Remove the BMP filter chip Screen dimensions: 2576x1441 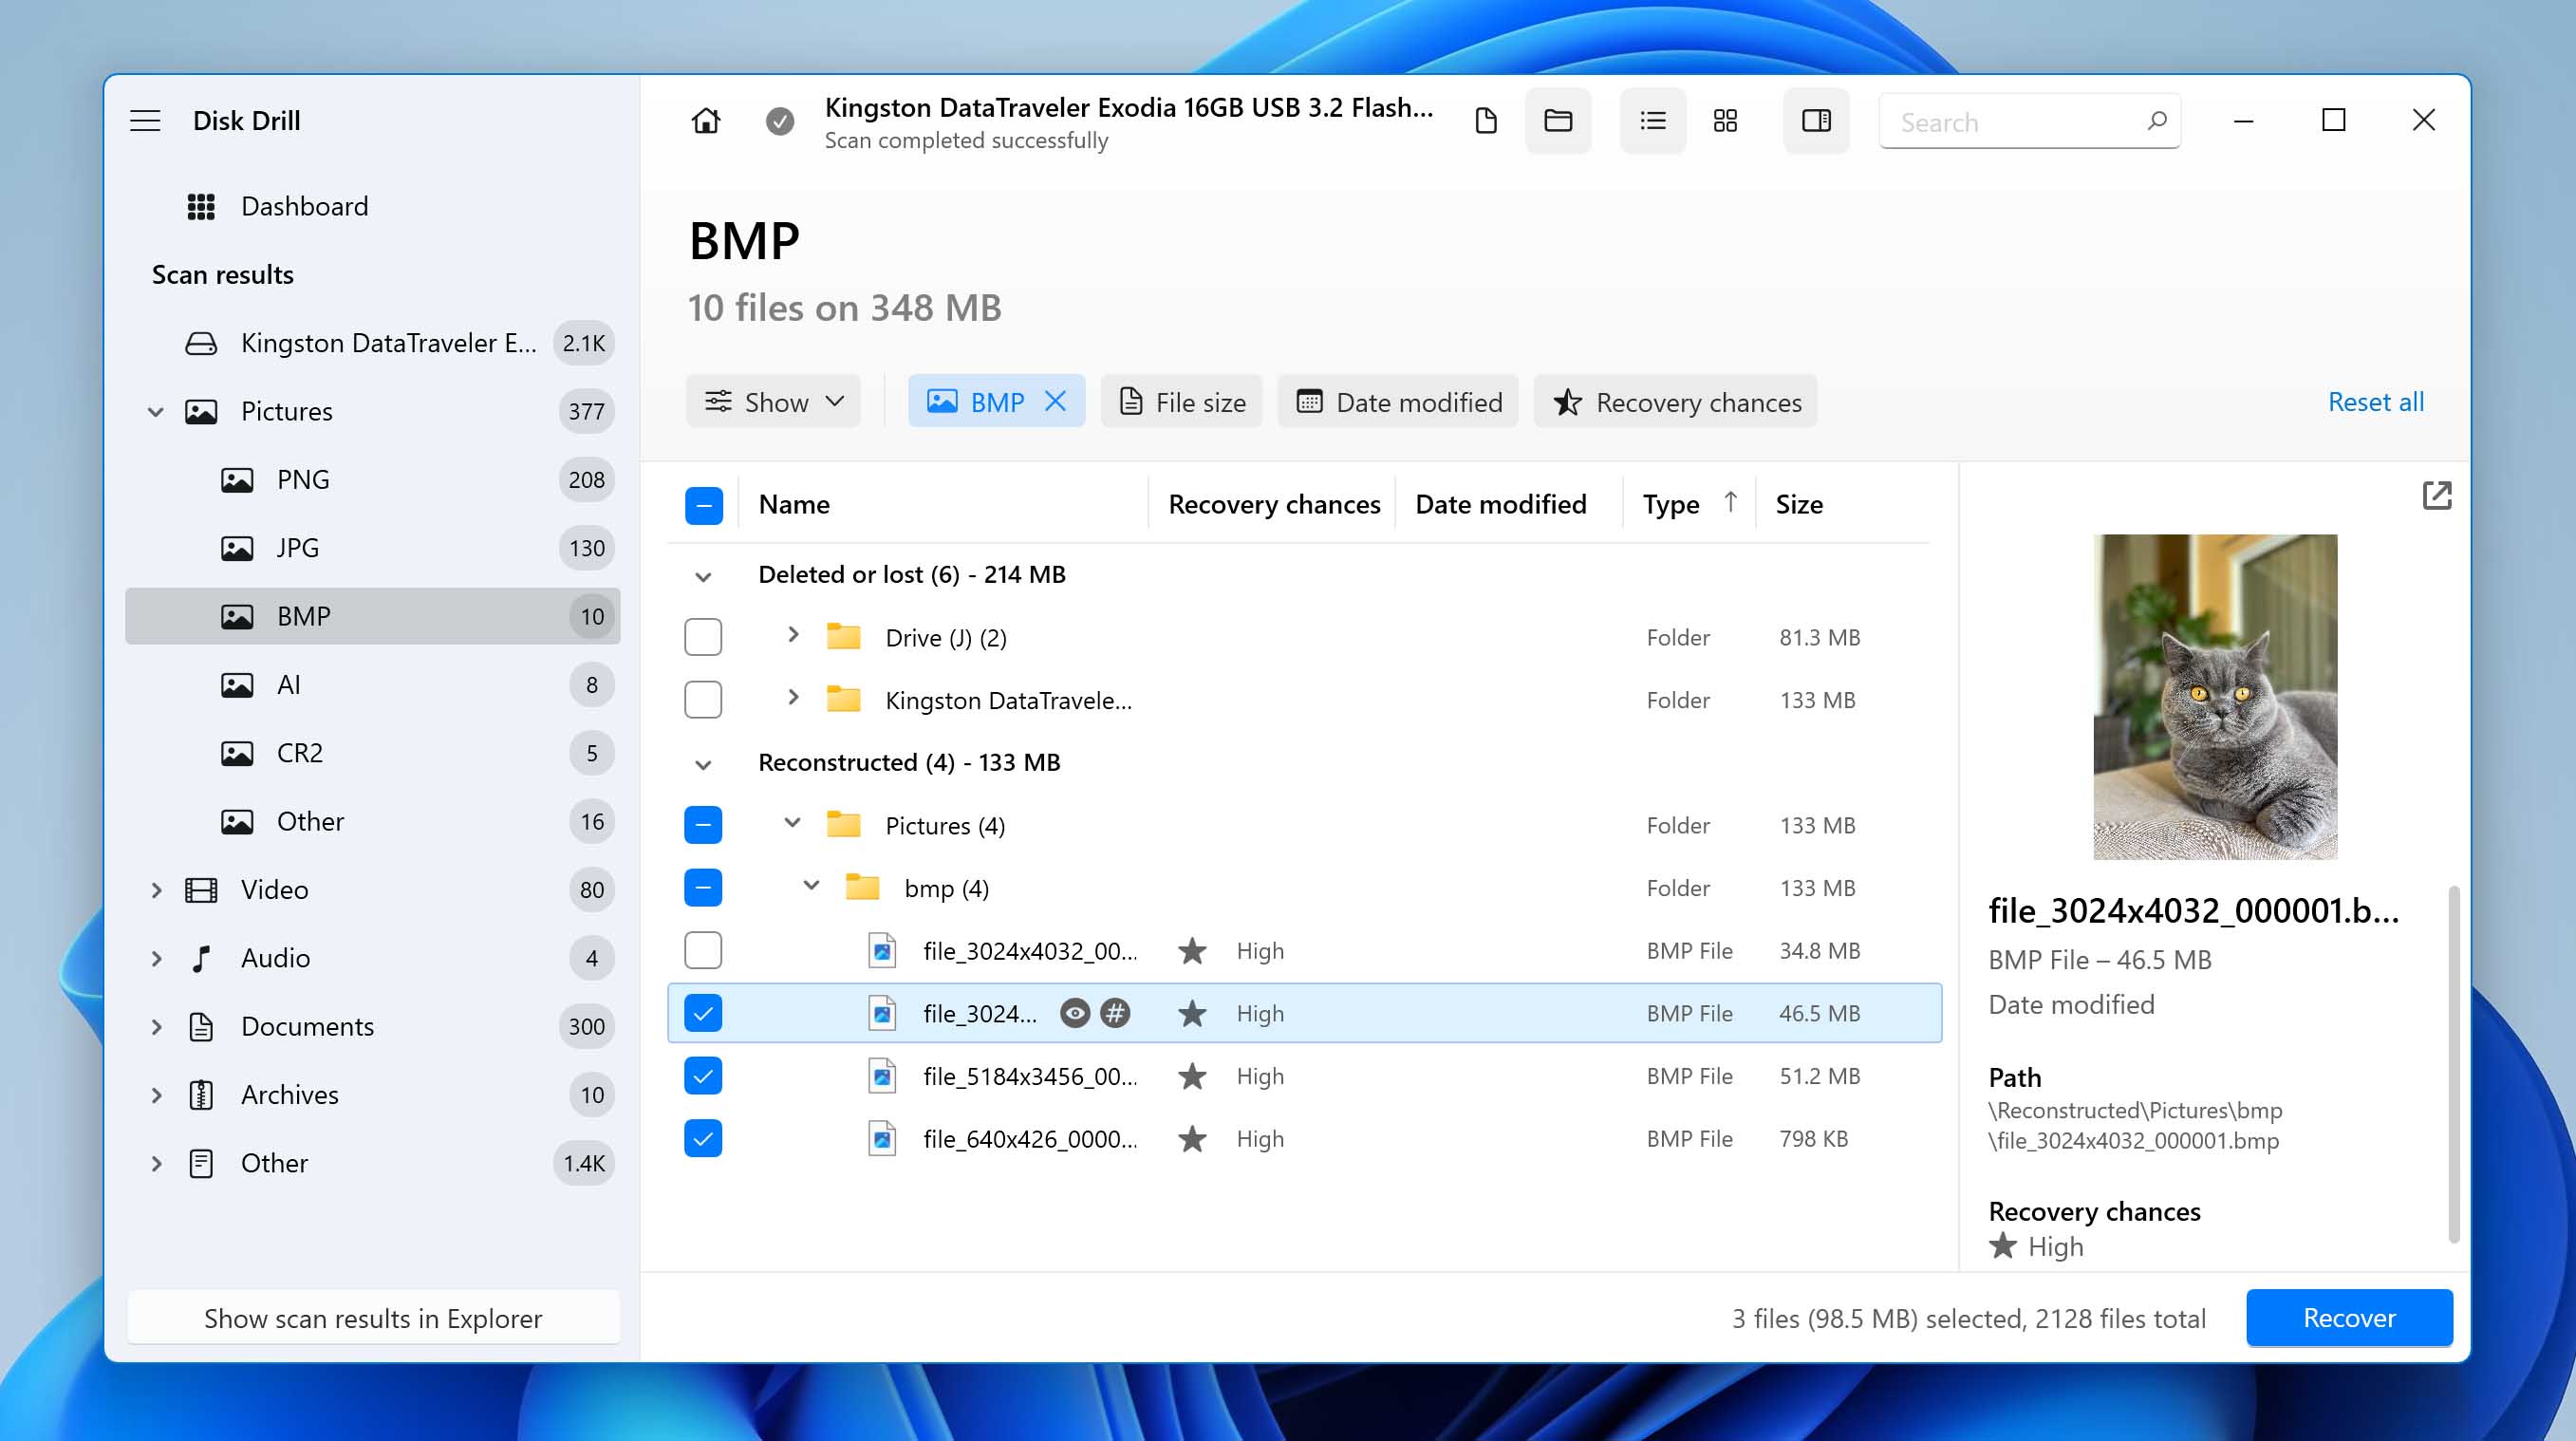(x=1055, y=401)
